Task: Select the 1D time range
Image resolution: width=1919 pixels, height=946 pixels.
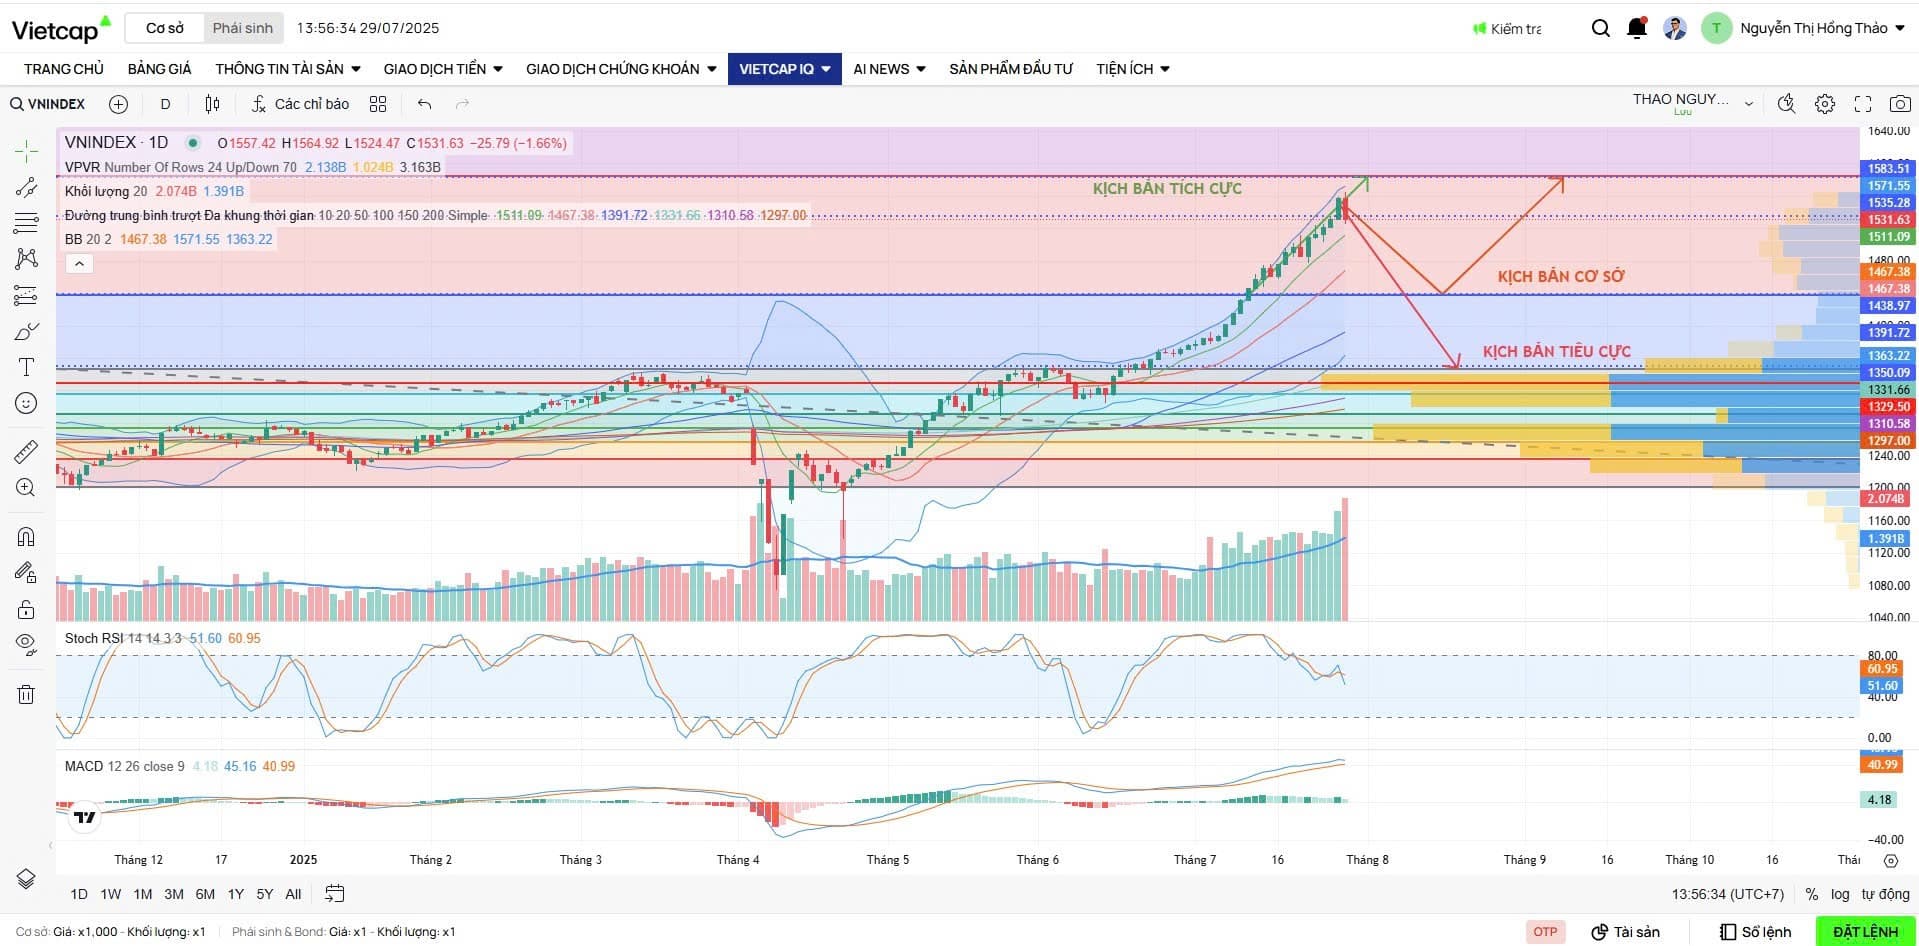Action: coord(79,894)
